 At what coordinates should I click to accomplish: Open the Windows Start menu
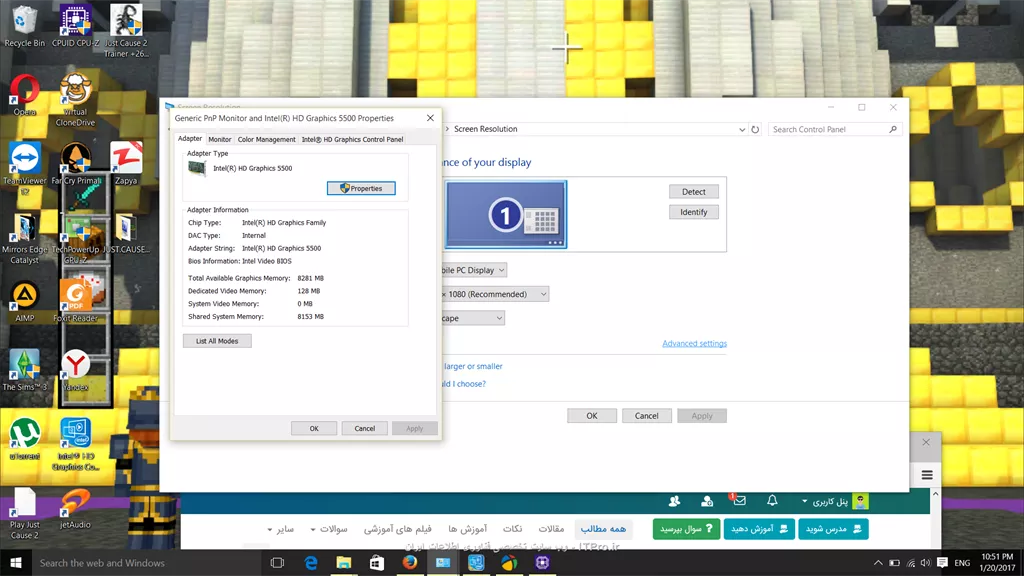[16, 562]
